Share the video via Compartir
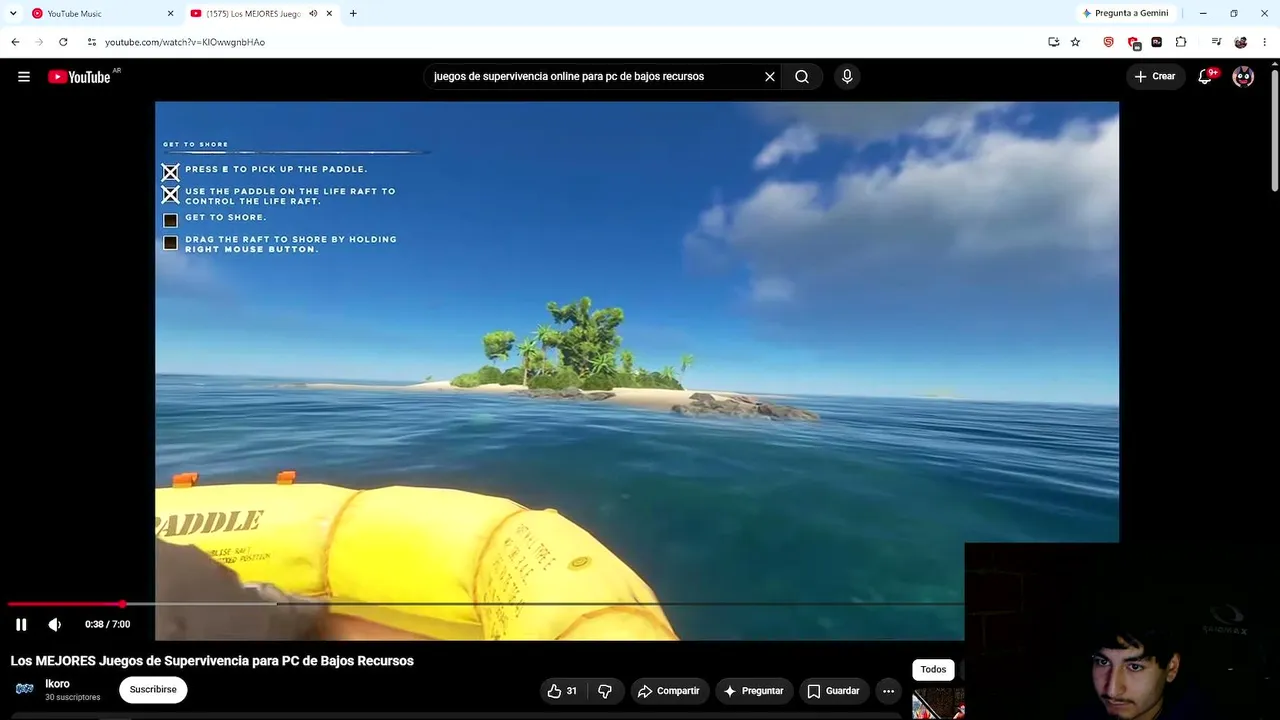 click(x=669, y=691)
